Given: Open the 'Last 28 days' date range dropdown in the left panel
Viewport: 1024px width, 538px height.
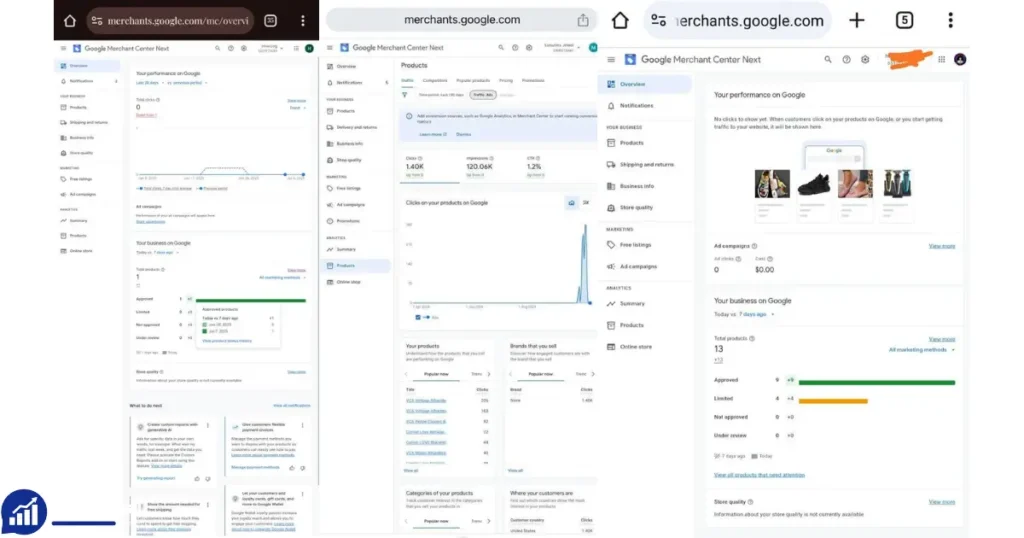Looking at the screenshot, I should (x=149, y=83).
